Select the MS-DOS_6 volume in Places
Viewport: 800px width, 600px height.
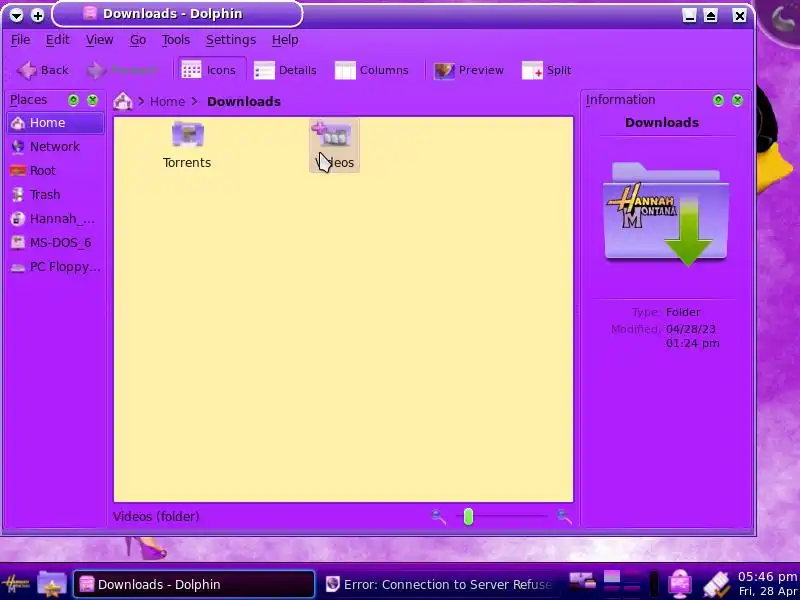tap(55, 243)
